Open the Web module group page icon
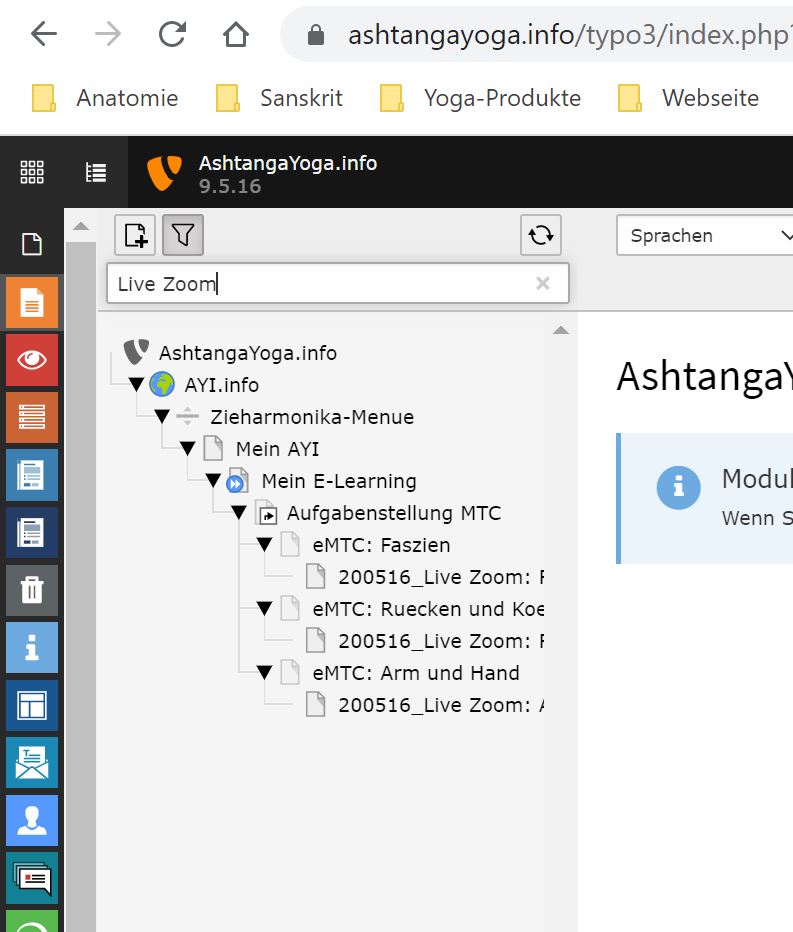 click(32, 244)
